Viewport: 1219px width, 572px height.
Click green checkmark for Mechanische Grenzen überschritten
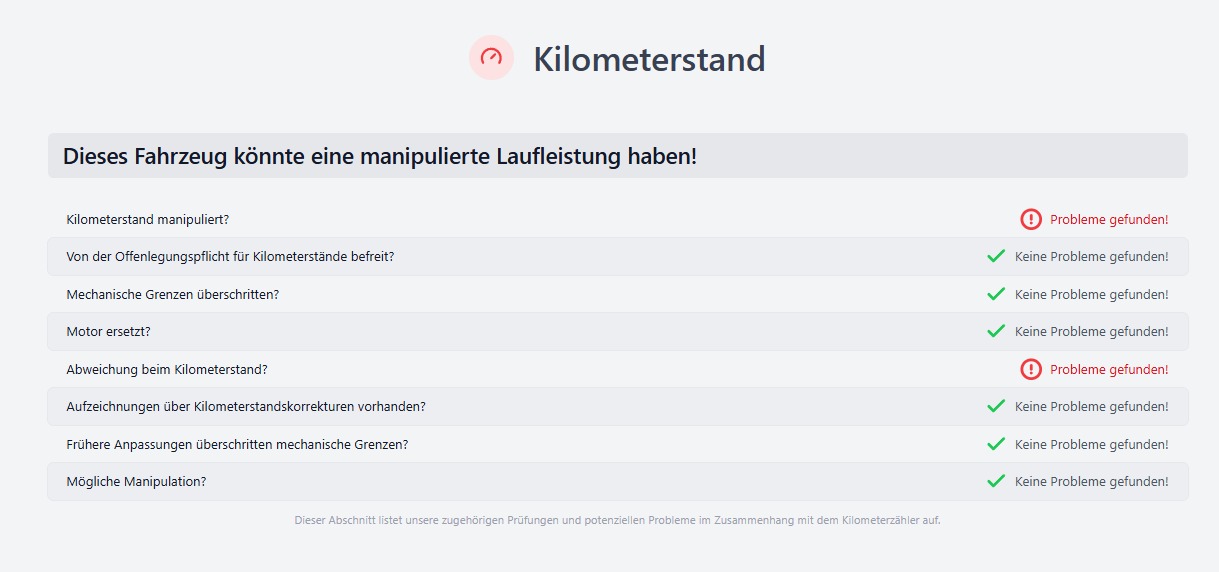(x=996, y=294)
